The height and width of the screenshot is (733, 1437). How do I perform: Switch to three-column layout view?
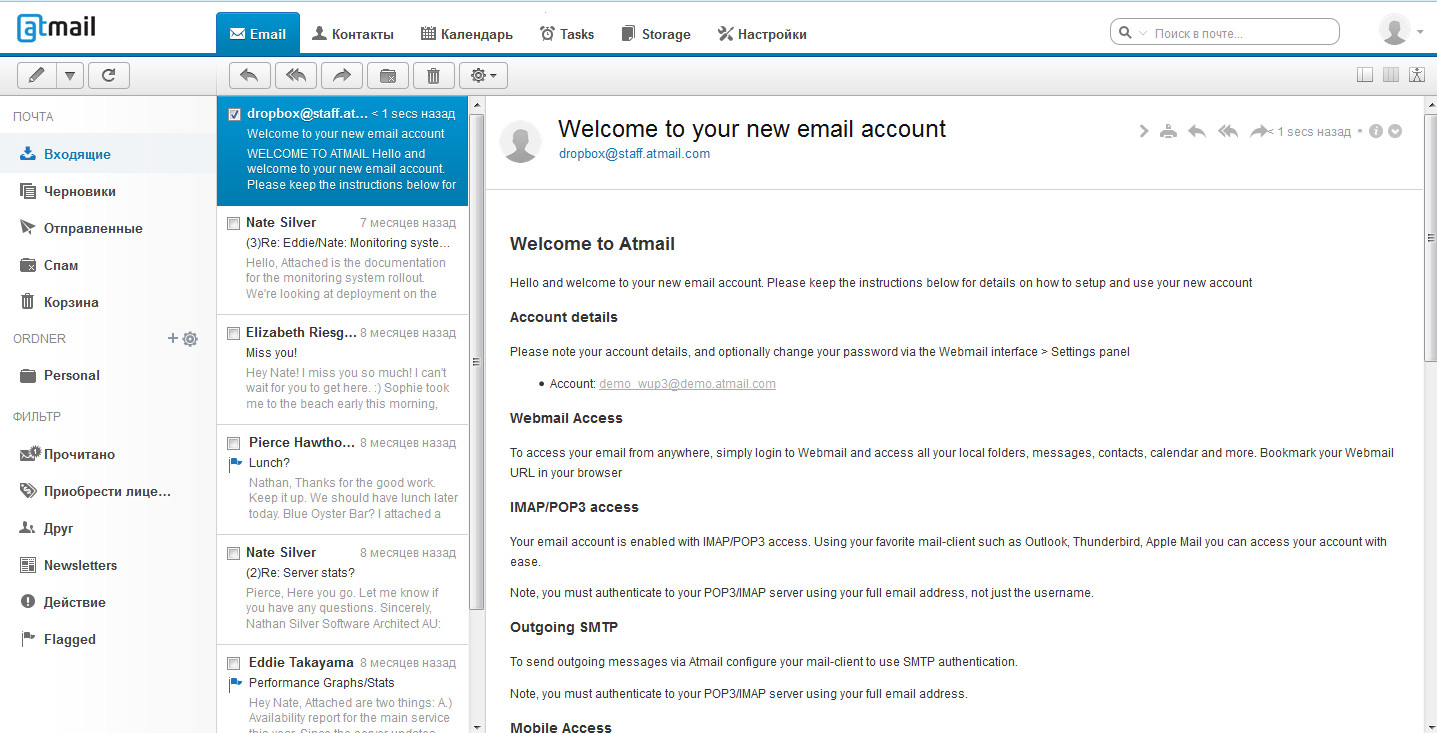coord(1390,74)
